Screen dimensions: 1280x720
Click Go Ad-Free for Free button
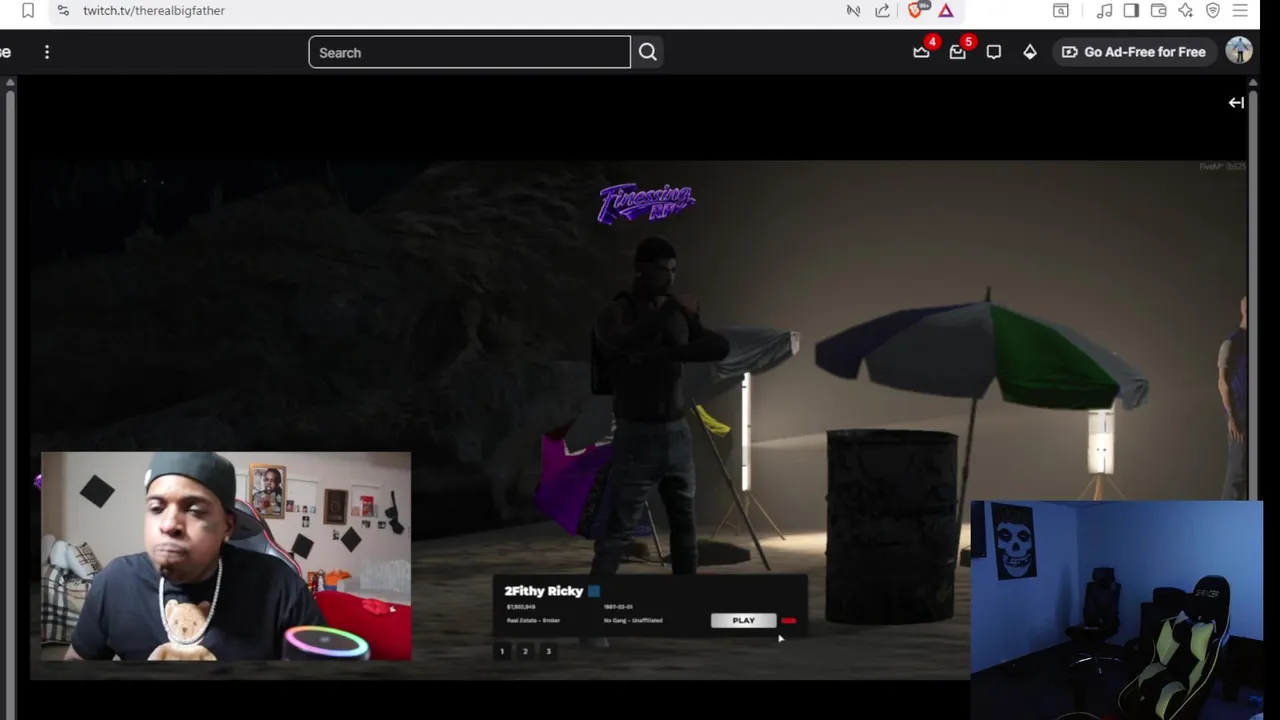coord(1134,52)
